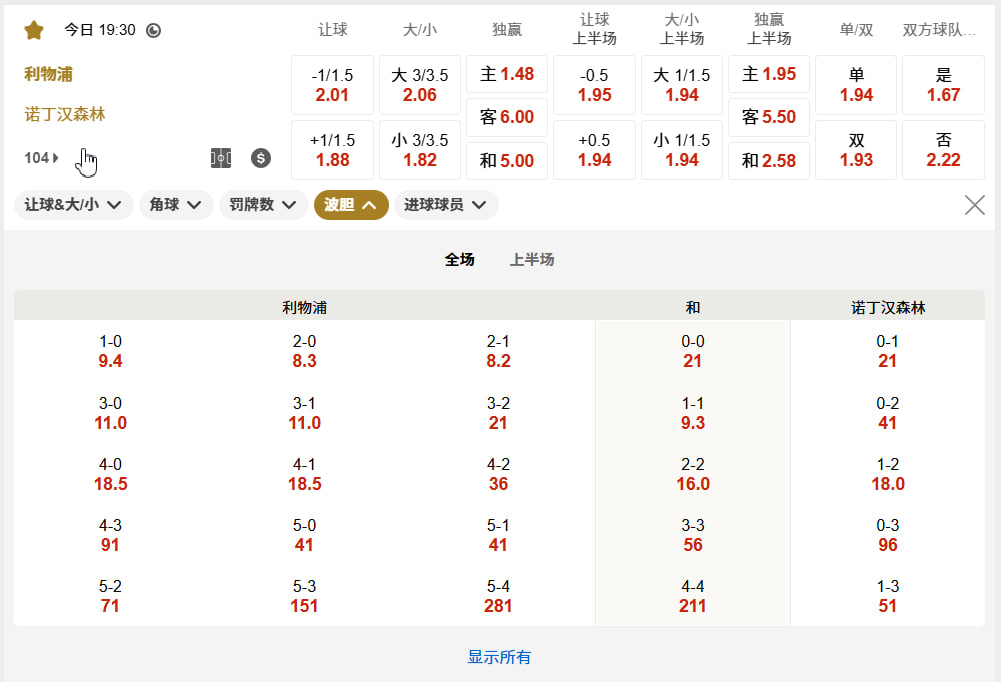1001x682 pixels.
Task: Close the expanded markets panel
Action: [x=975, y=205]
